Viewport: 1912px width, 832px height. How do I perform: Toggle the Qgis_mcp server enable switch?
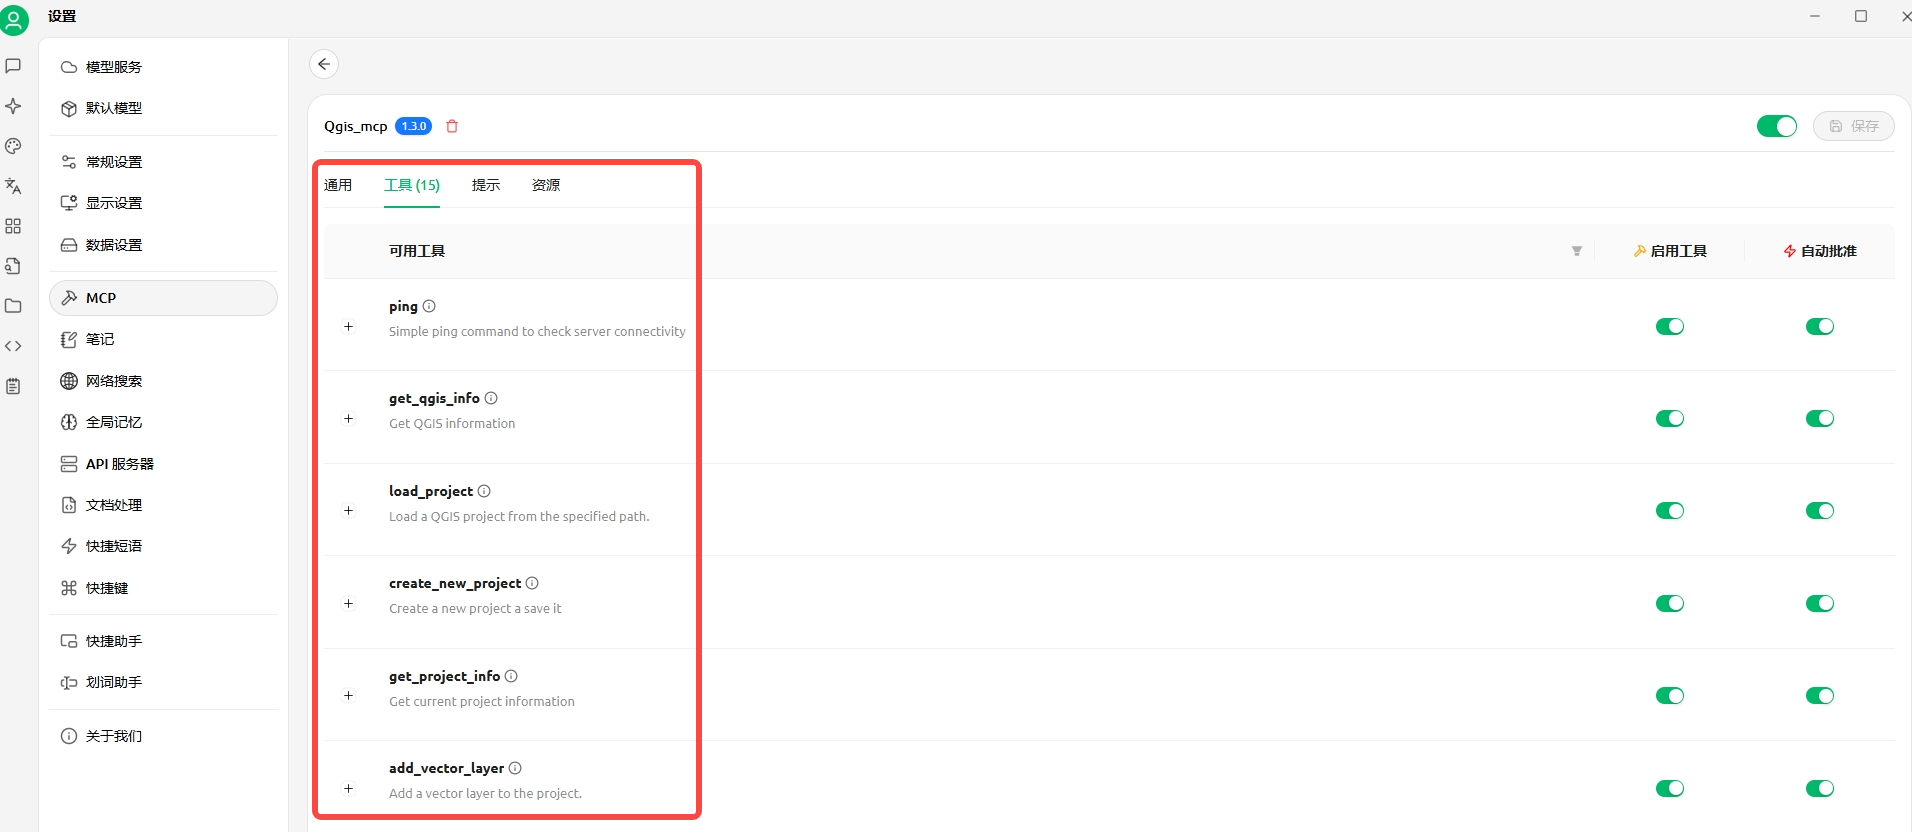1777,126
